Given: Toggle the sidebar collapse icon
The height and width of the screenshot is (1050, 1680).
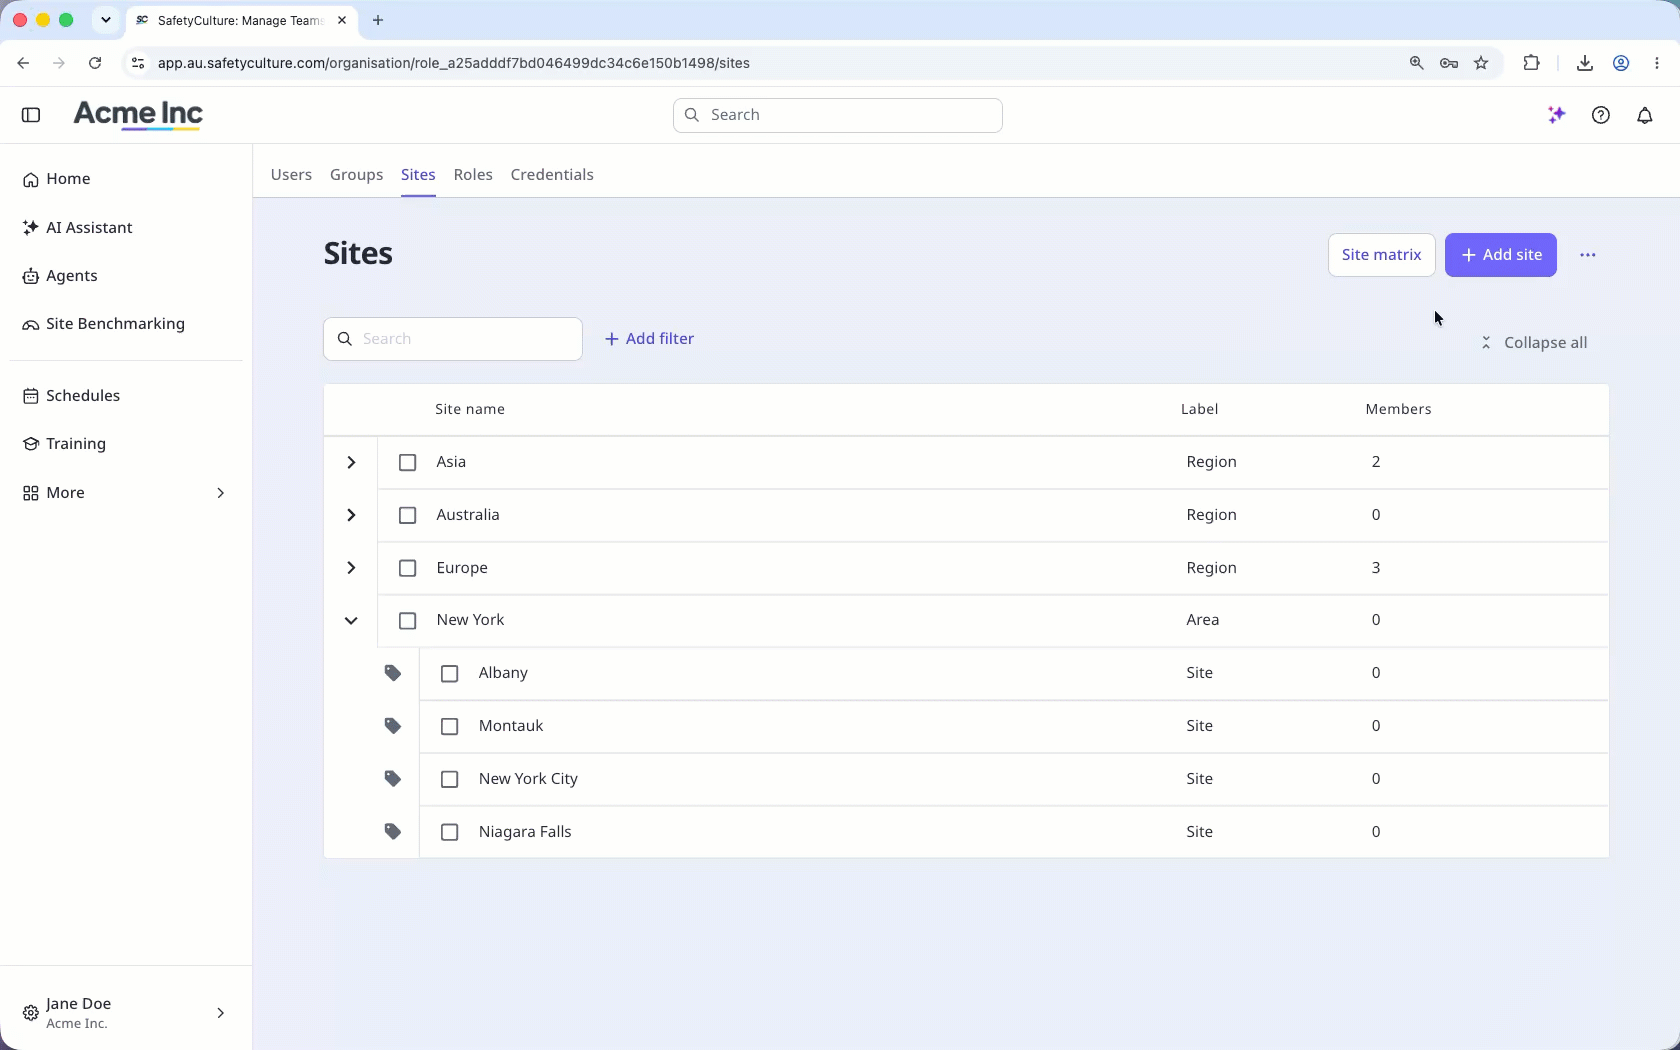Looking at the screenshot, I should click(31, 115).
